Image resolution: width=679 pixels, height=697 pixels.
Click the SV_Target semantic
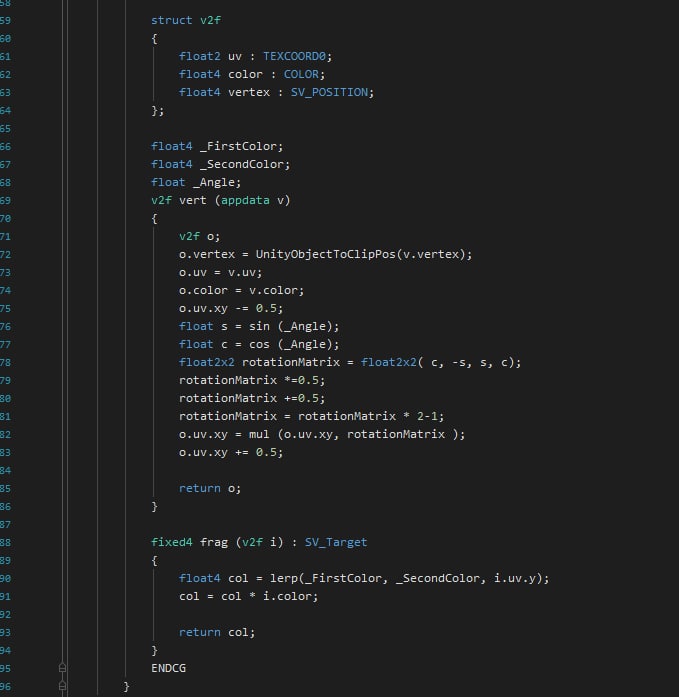[336, 542]
